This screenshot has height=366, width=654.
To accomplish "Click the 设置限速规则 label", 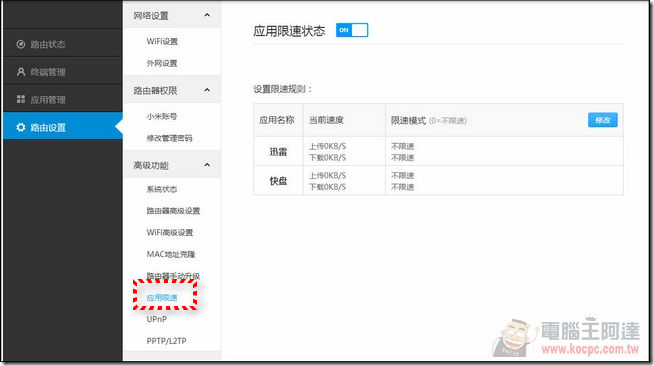I will (283, 89).
